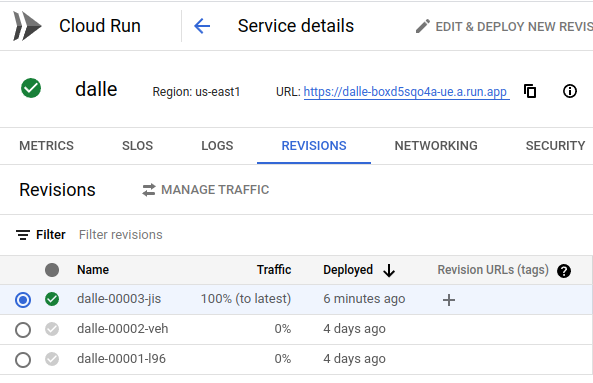The width and height of the screenshot is (593, 383).
Task: Open the URL info icon
Action: click(570, 91)
